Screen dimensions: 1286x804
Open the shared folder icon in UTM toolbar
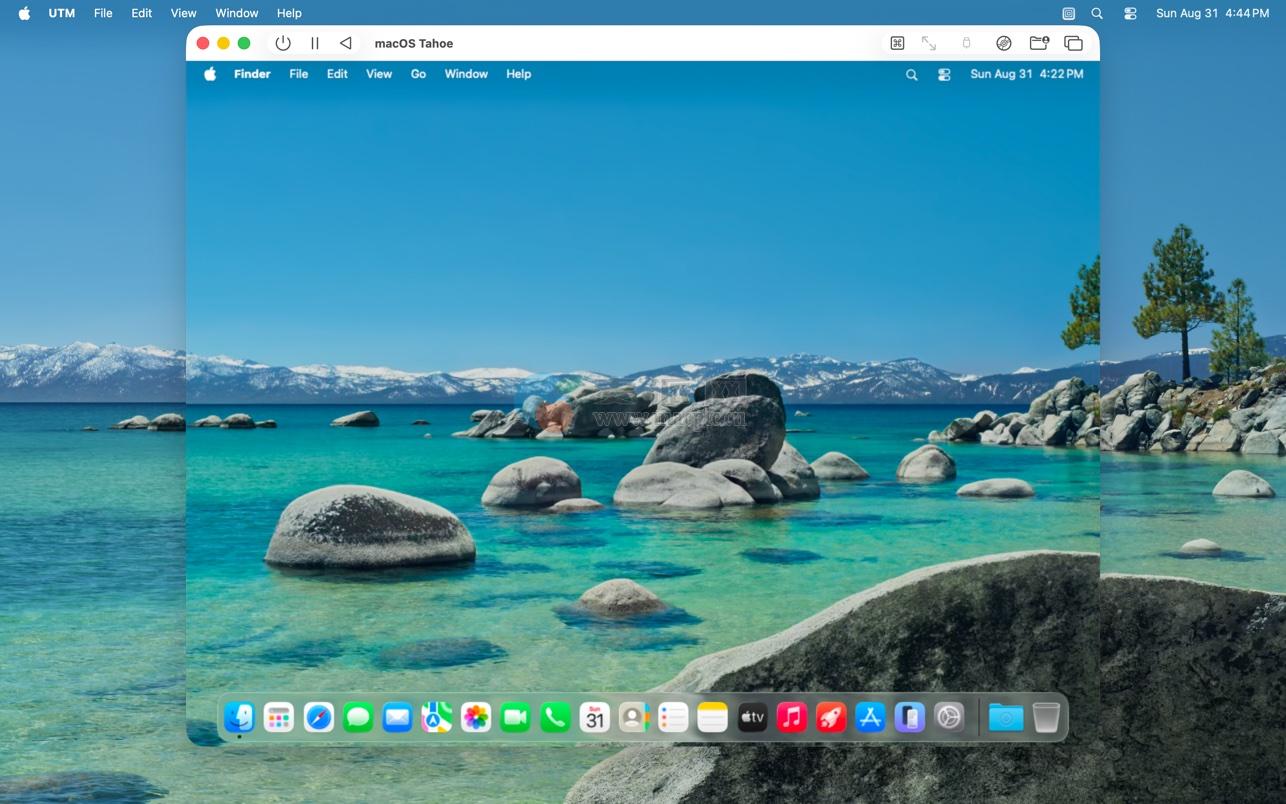pos(1039,43)
